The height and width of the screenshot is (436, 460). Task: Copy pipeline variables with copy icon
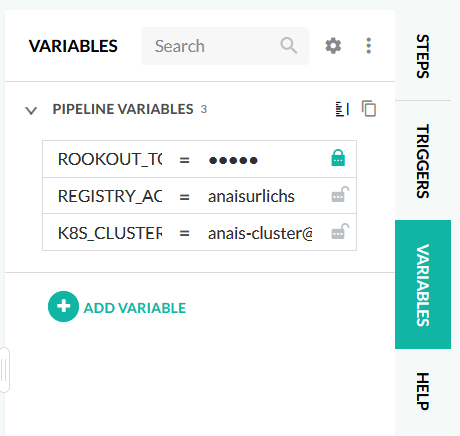coord(369,109)
